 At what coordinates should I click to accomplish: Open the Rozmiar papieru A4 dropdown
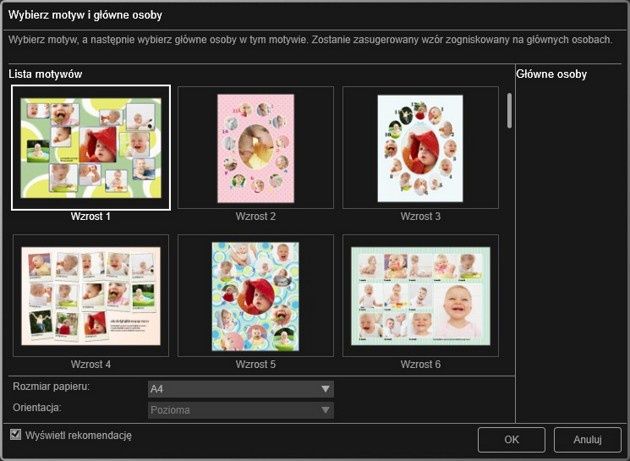[241, 389]
